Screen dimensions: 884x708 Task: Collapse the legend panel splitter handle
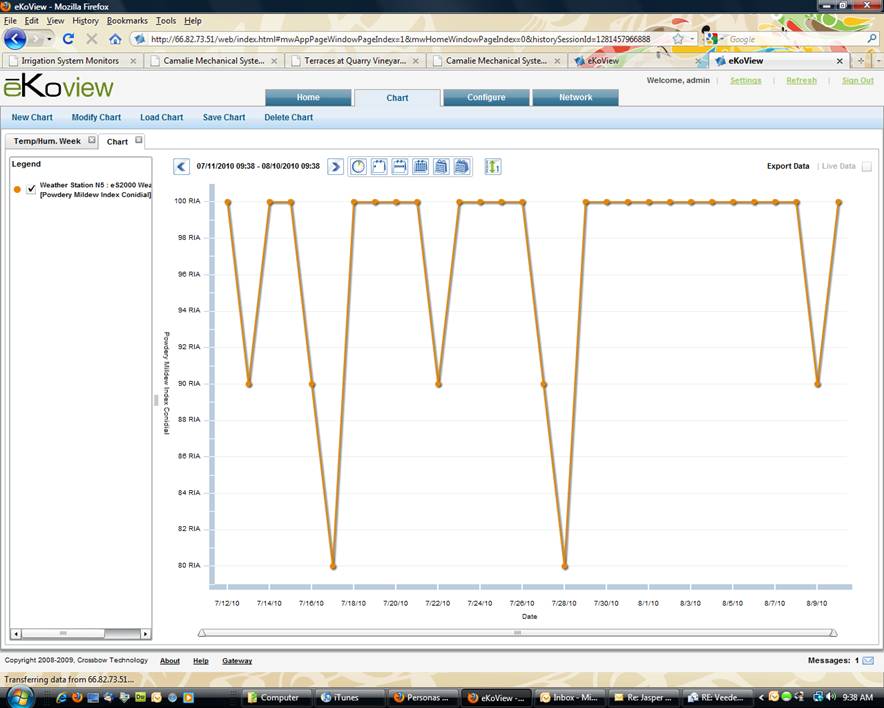pyautogui.click(x=155, y=399)
